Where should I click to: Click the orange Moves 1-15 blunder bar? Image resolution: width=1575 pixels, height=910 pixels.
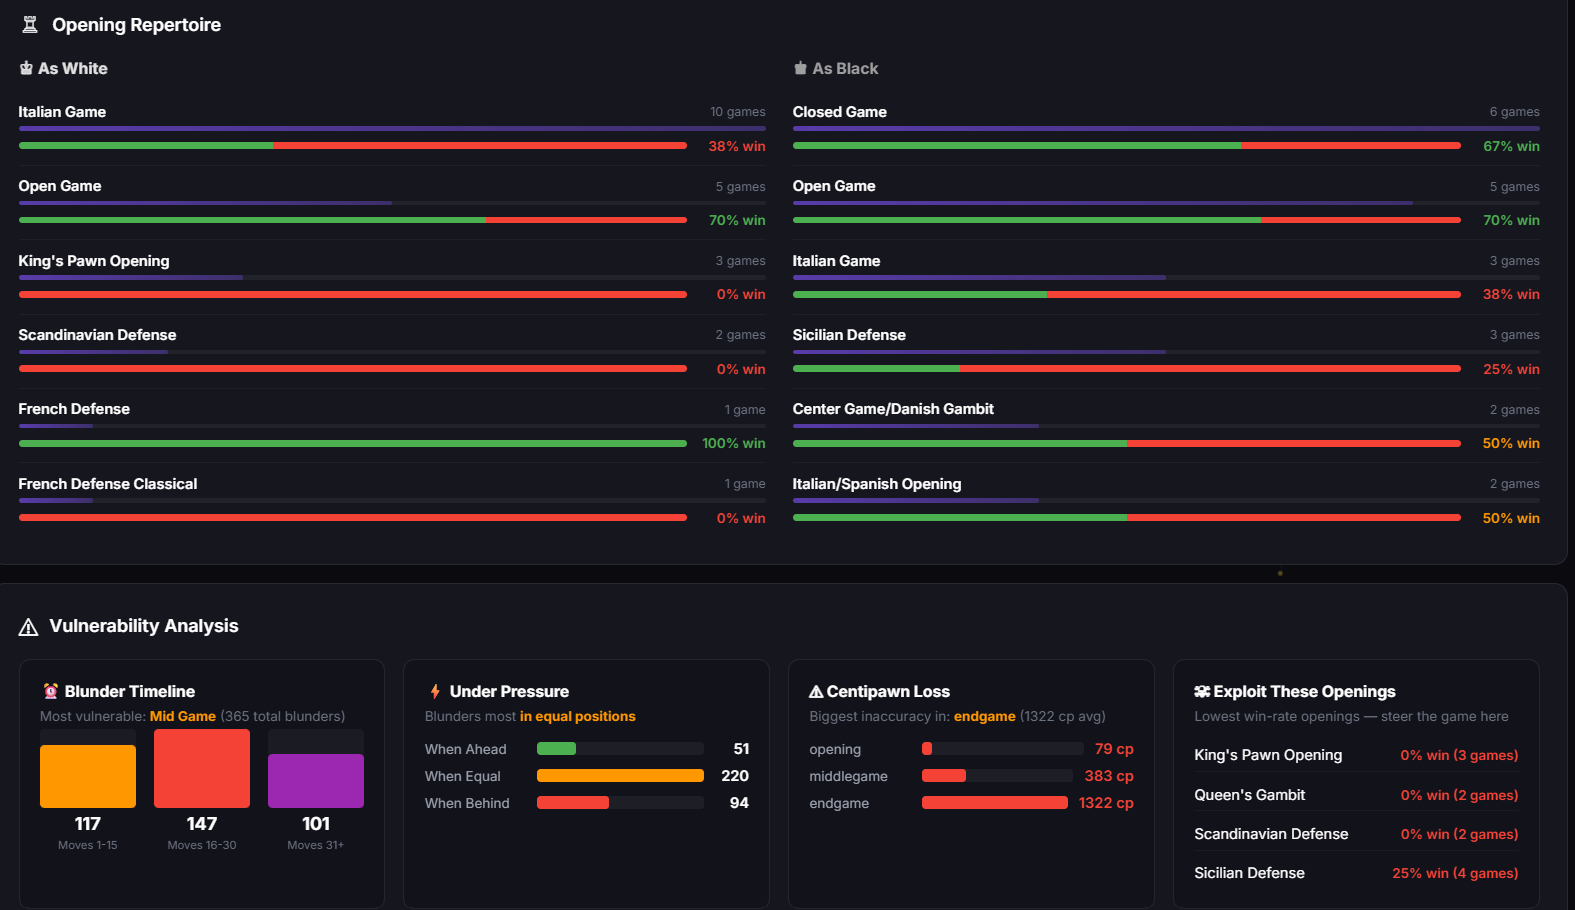tap(88, 776)
